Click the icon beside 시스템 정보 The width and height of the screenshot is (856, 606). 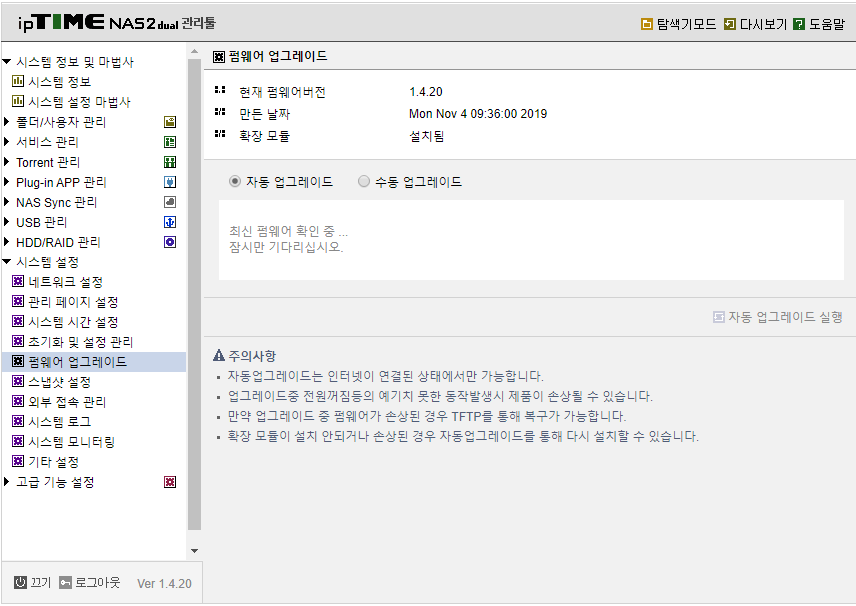point(18,82)
